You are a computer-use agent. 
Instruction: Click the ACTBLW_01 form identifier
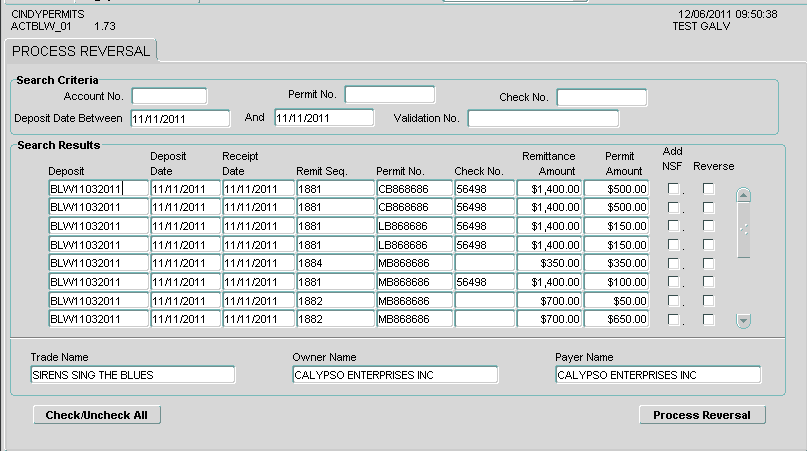[41, 26]
